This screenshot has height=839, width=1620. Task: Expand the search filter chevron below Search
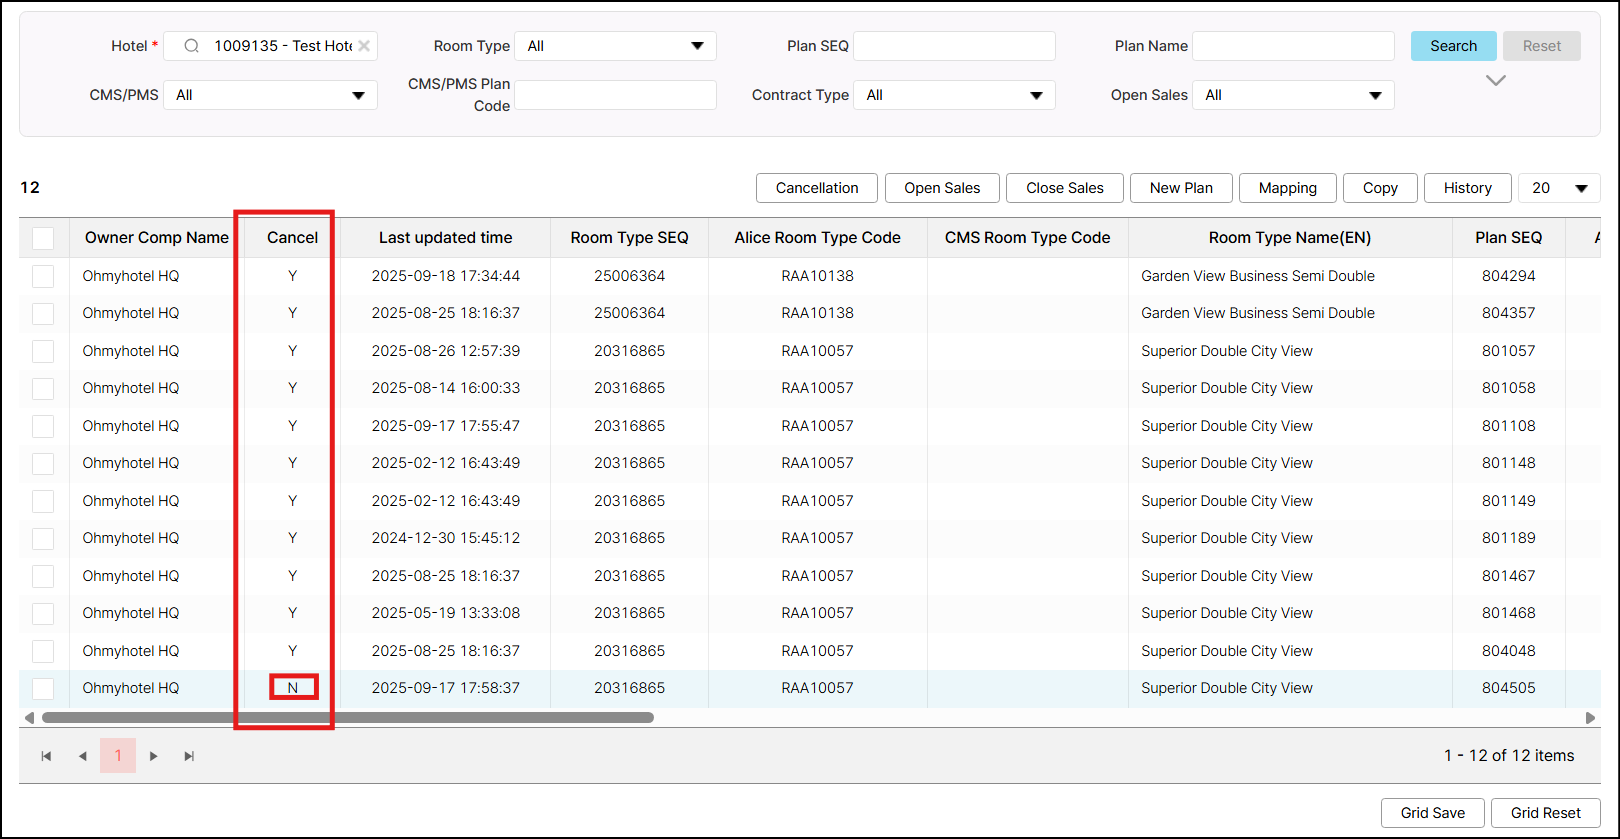1495,81
